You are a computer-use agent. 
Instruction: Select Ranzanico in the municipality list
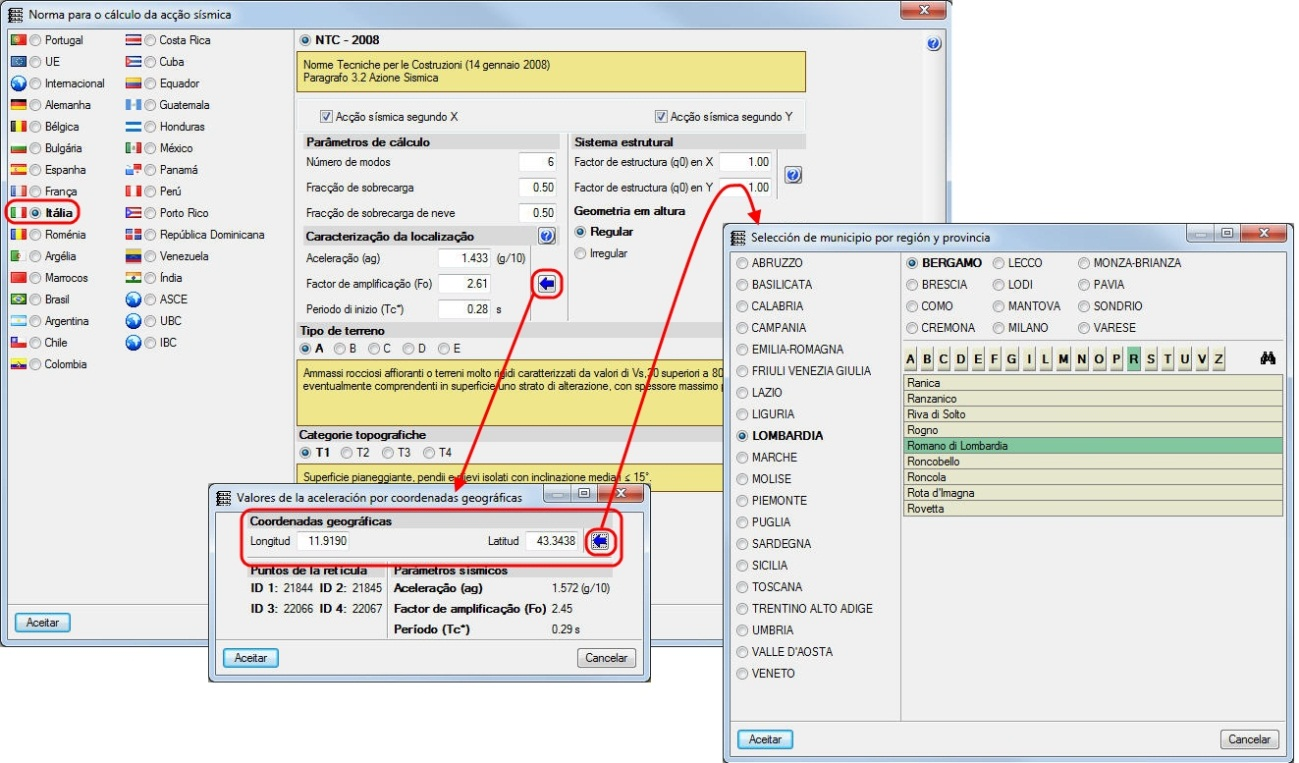[1092, 399]
